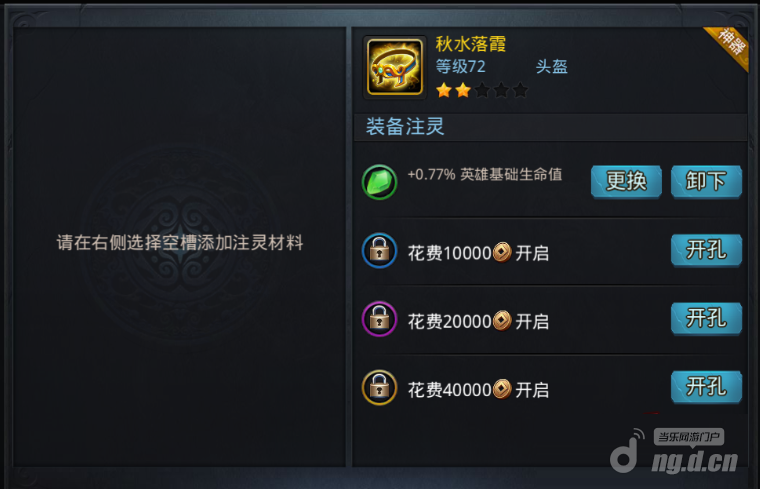Click the blue-ringed locked slot icon
This screenshot has width=760, height=489.
coord(380,251)
